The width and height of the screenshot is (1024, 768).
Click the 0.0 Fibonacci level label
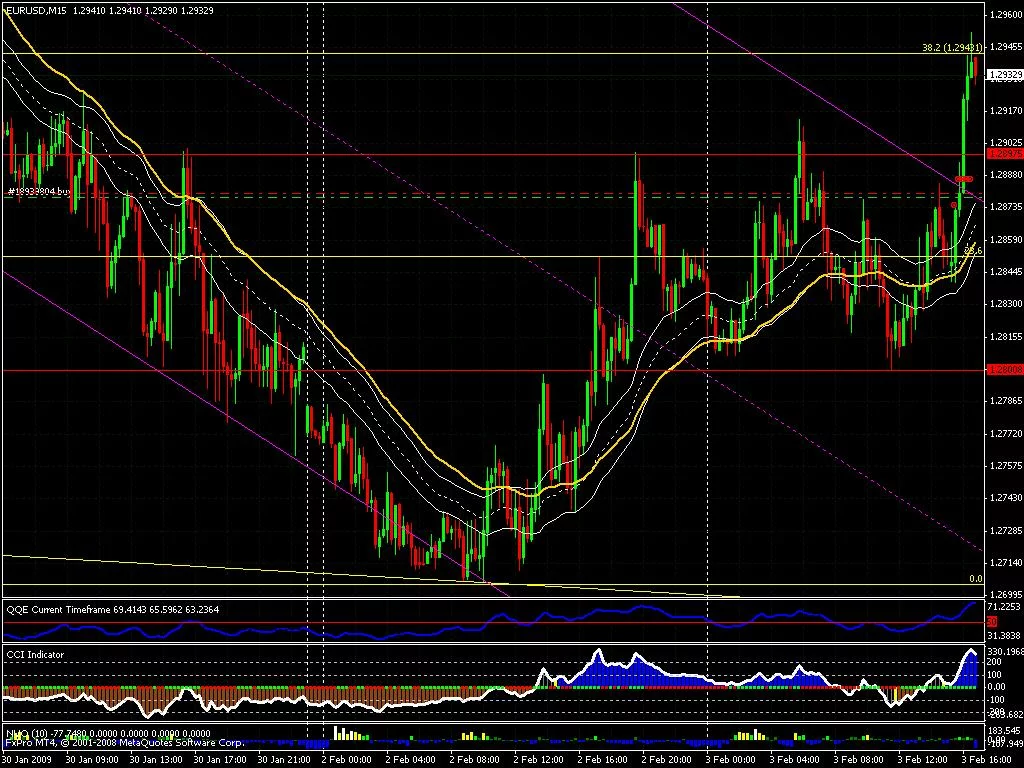[976, 579]
